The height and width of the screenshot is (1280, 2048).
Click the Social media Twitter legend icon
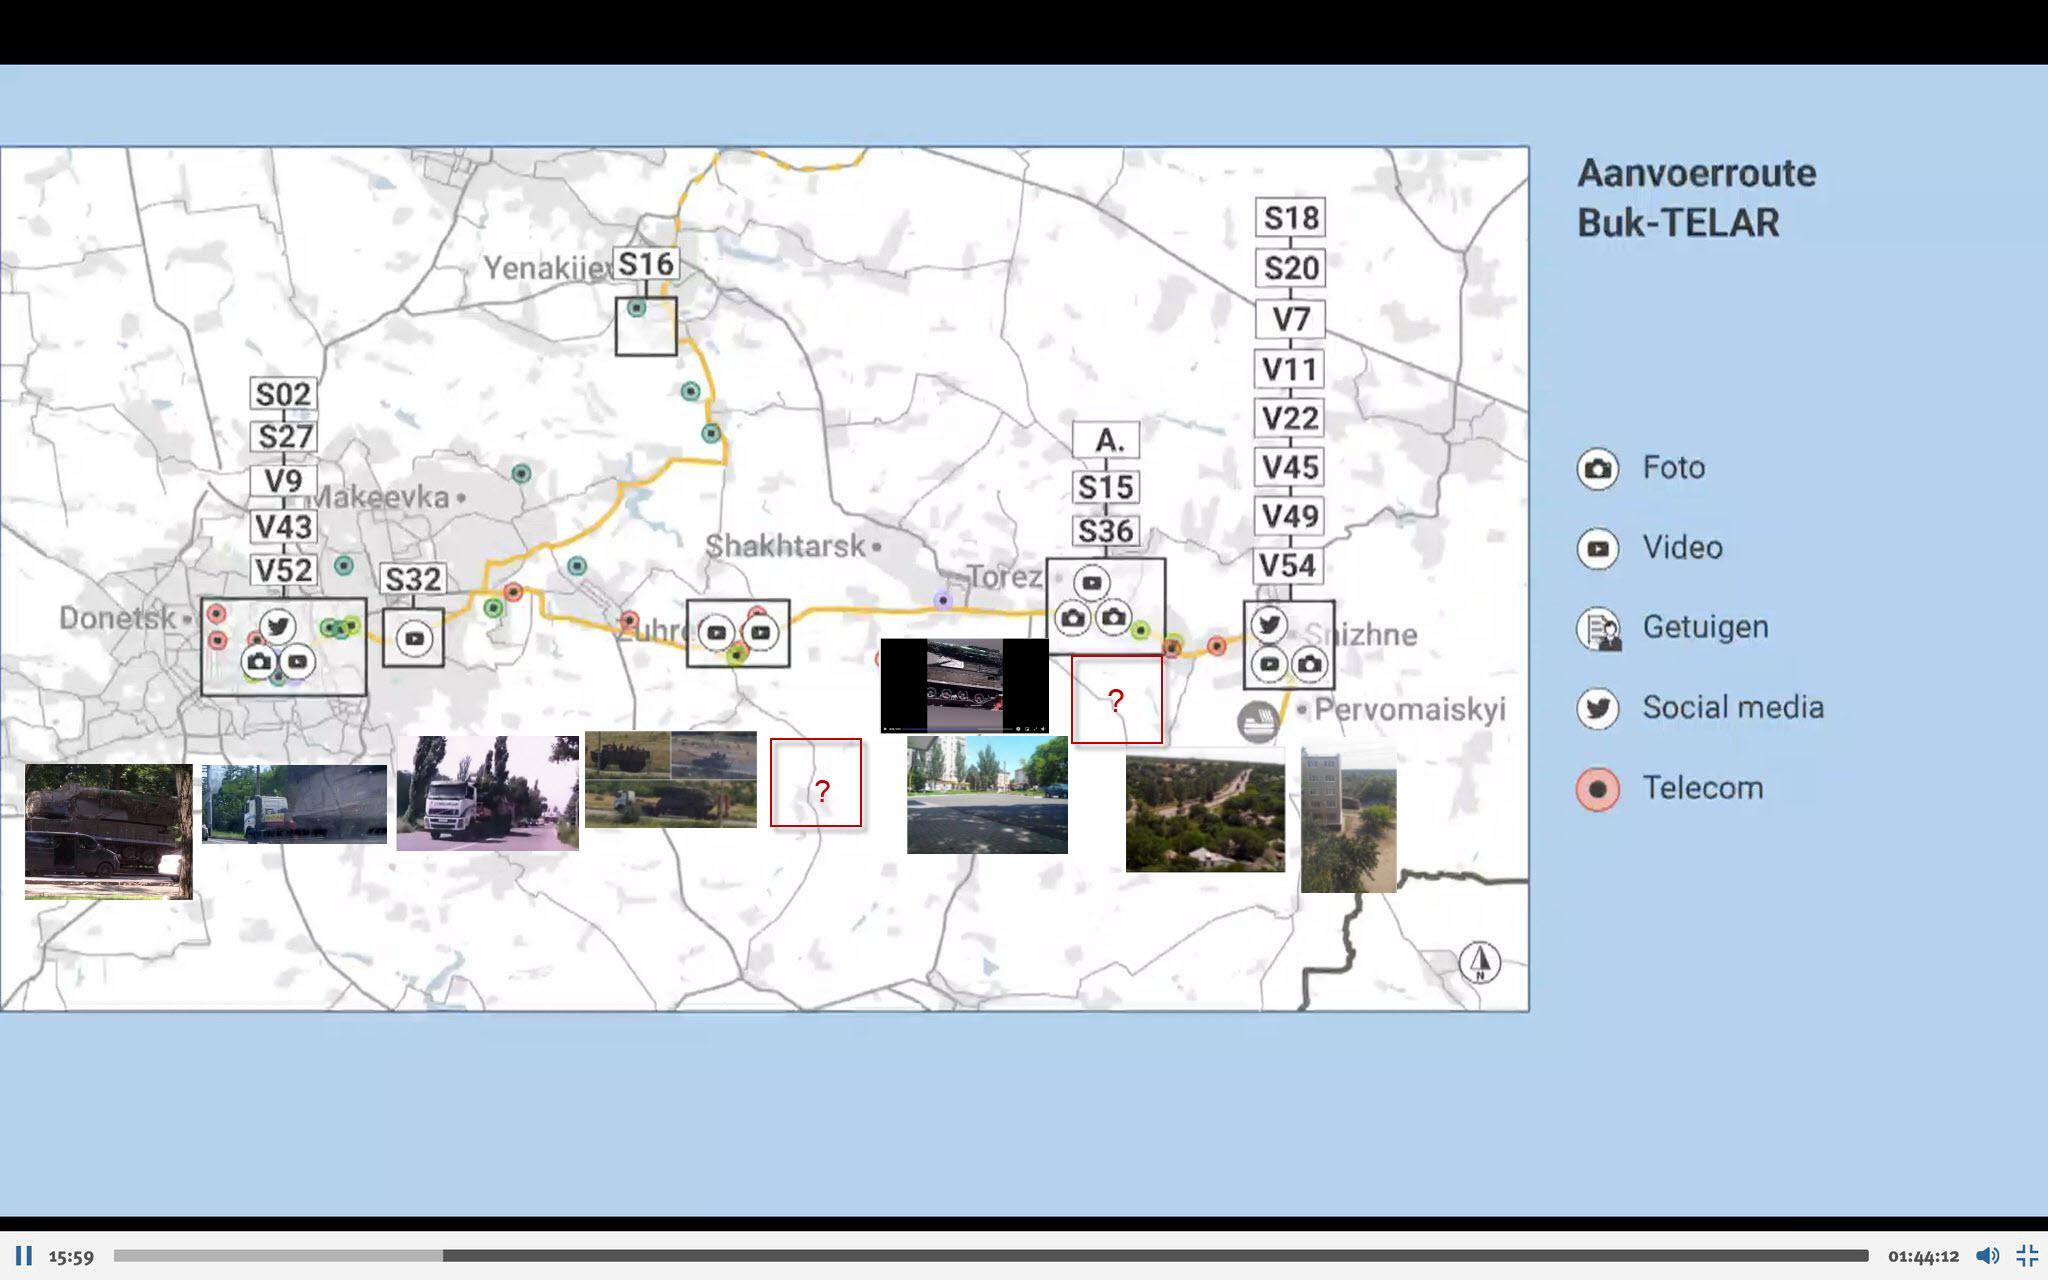point(1597,708)
